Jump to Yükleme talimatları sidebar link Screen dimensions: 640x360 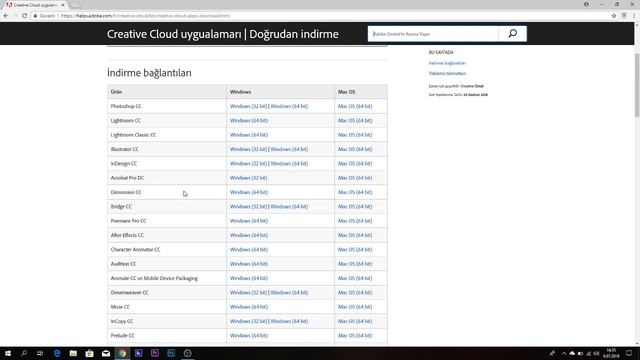point(447,73)
